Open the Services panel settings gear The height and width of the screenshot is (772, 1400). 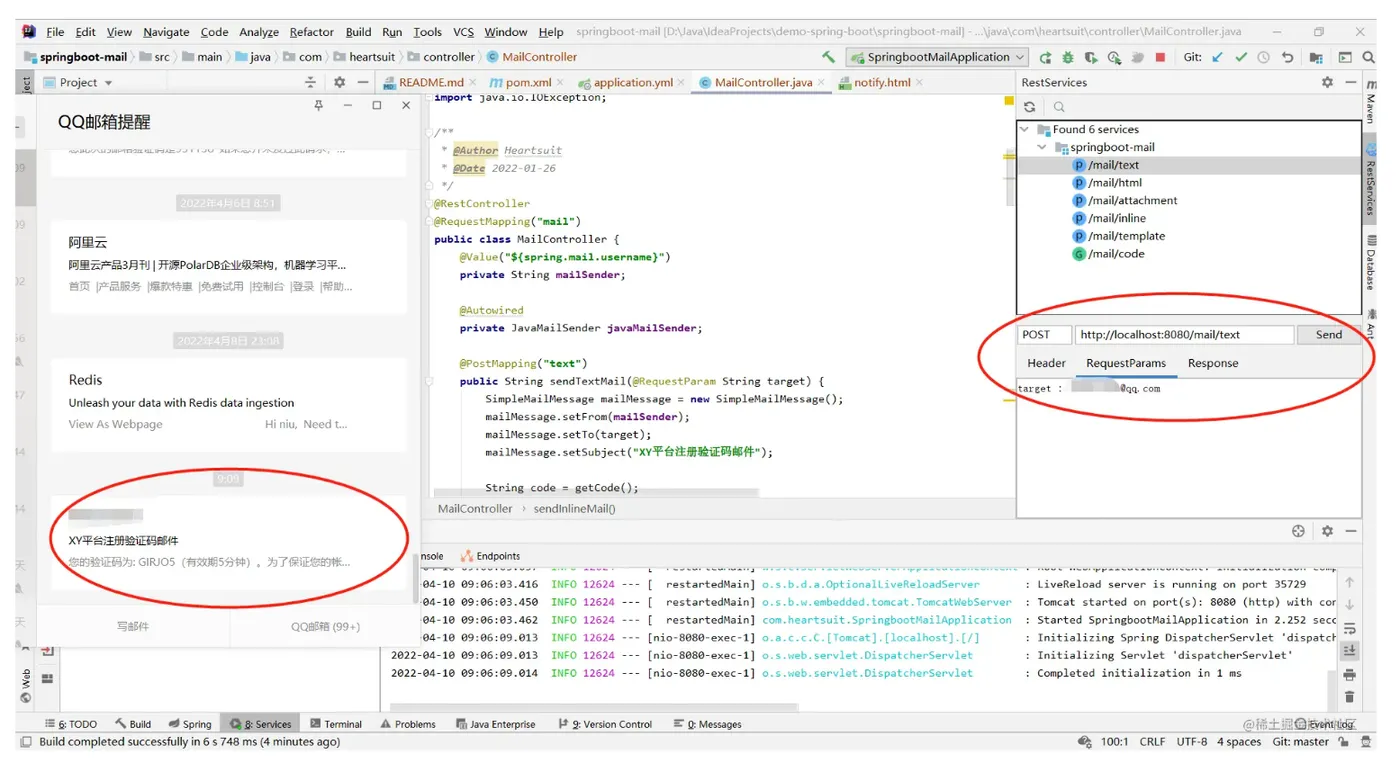pyautogui.click(x=1327, y=531)
